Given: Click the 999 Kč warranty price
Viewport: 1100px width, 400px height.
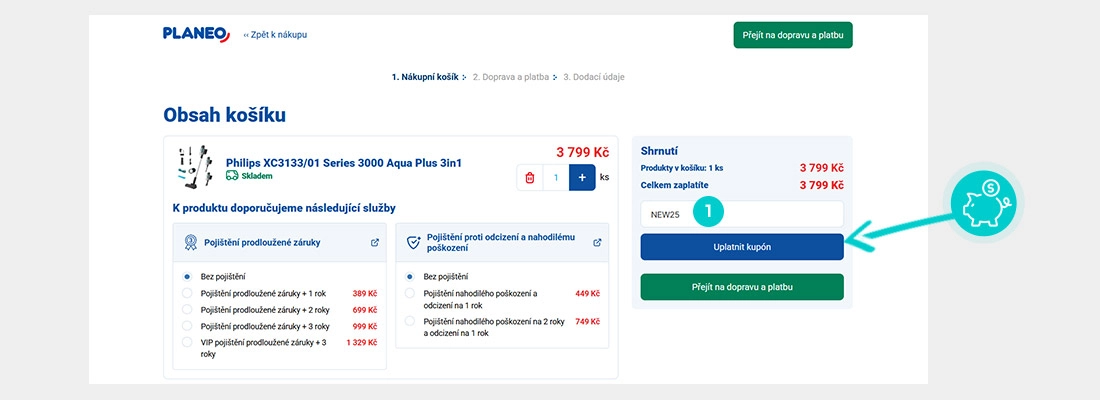Looking at the screenshot, I should (365, 326).
